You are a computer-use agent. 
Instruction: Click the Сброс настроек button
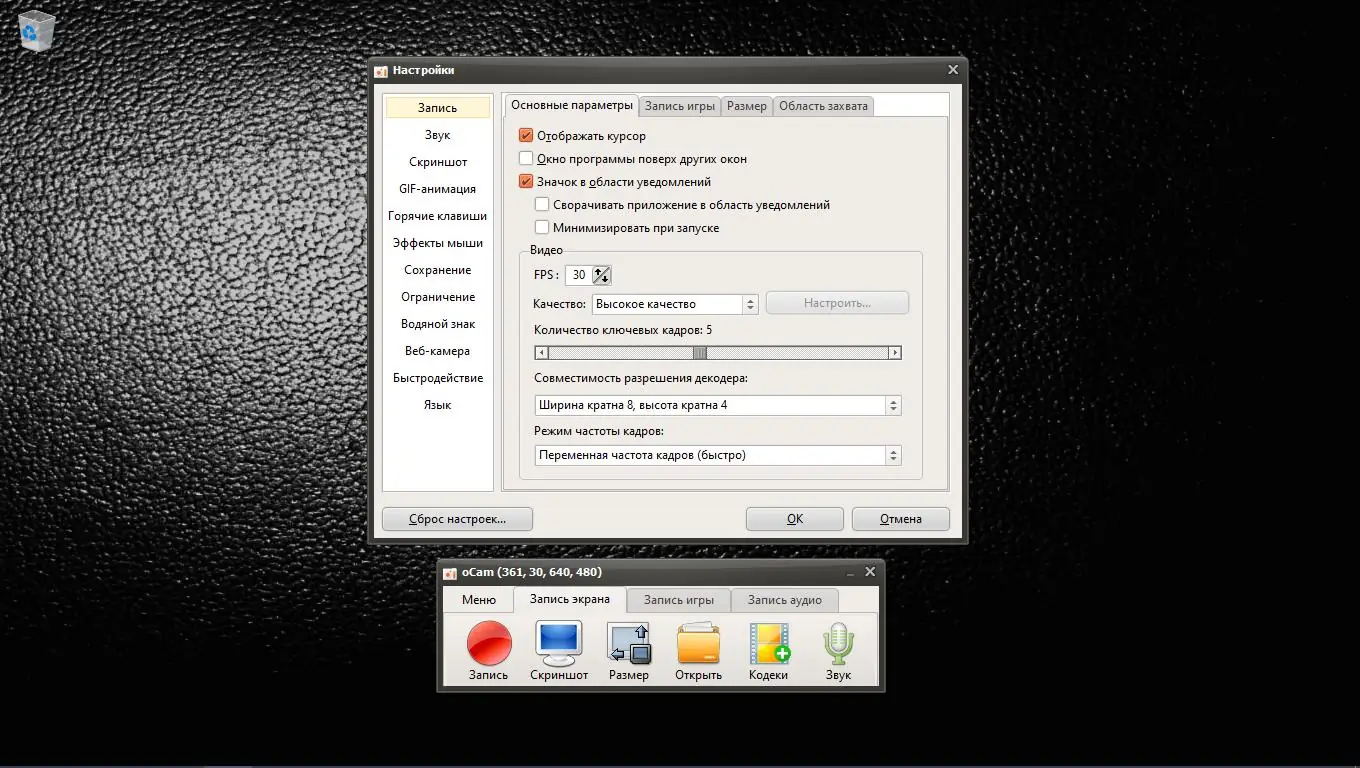(457, 519)
